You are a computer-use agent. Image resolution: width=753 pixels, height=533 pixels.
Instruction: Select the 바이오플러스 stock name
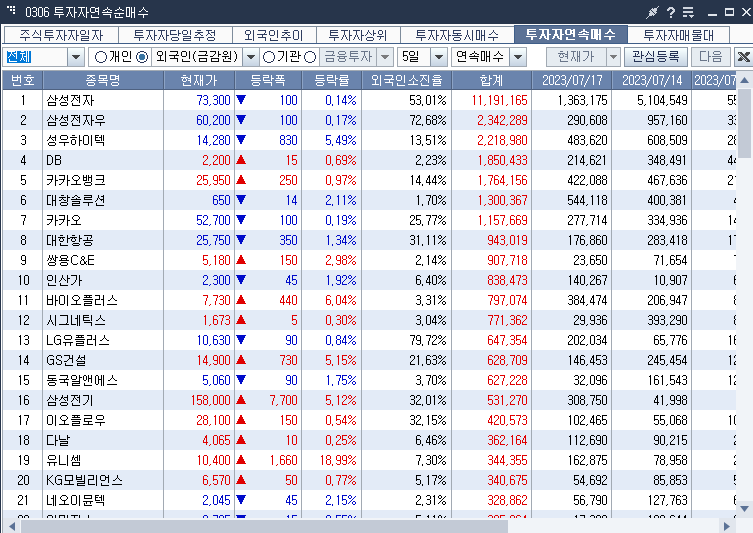coord(82,300)
